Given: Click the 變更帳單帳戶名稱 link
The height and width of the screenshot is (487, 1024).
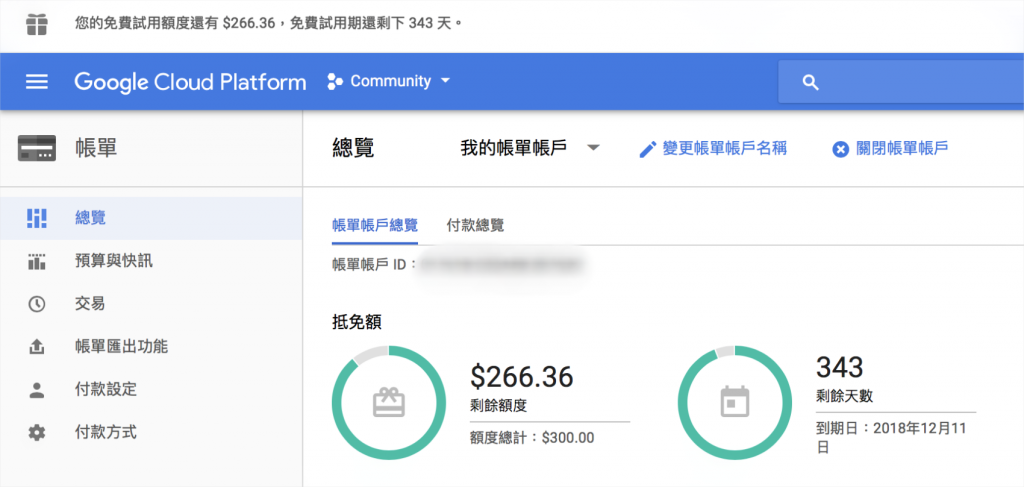Looking at the screenshot, I should click(x=724, y=149).
